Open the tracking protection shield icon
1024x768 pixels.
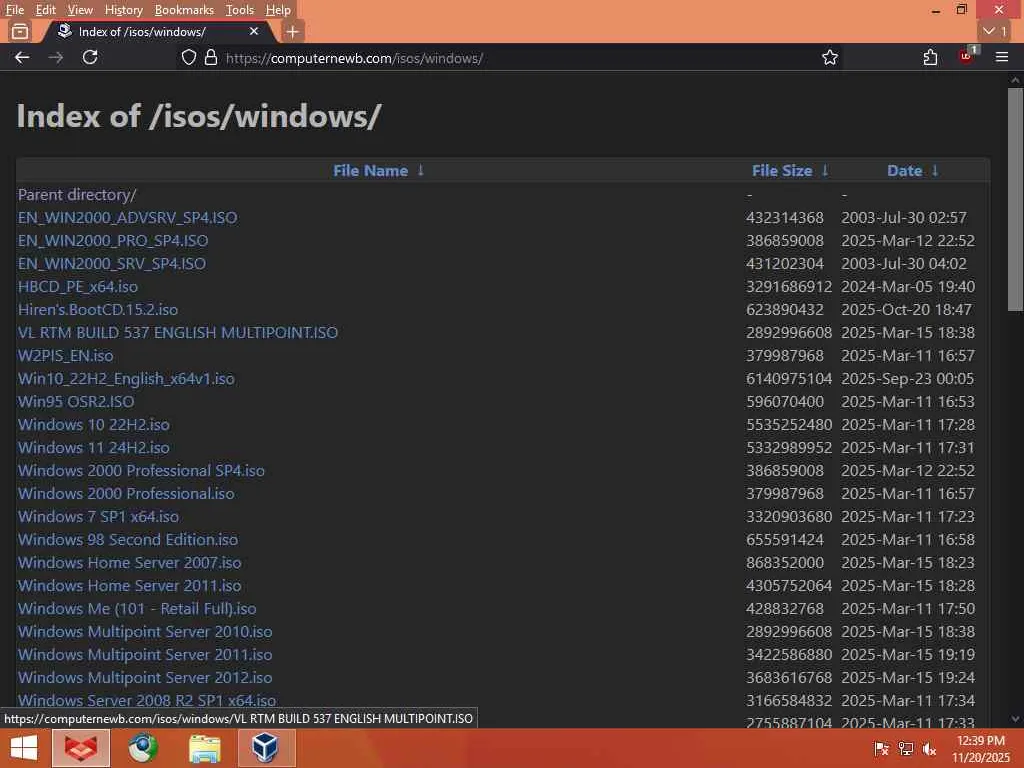(x=189, y=57)
